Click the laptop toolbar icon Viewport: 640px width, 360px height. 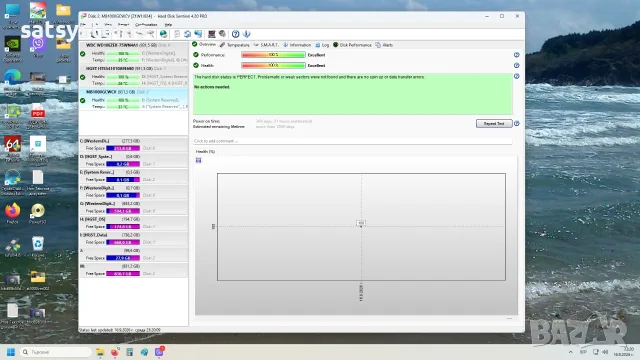(211, 34)
